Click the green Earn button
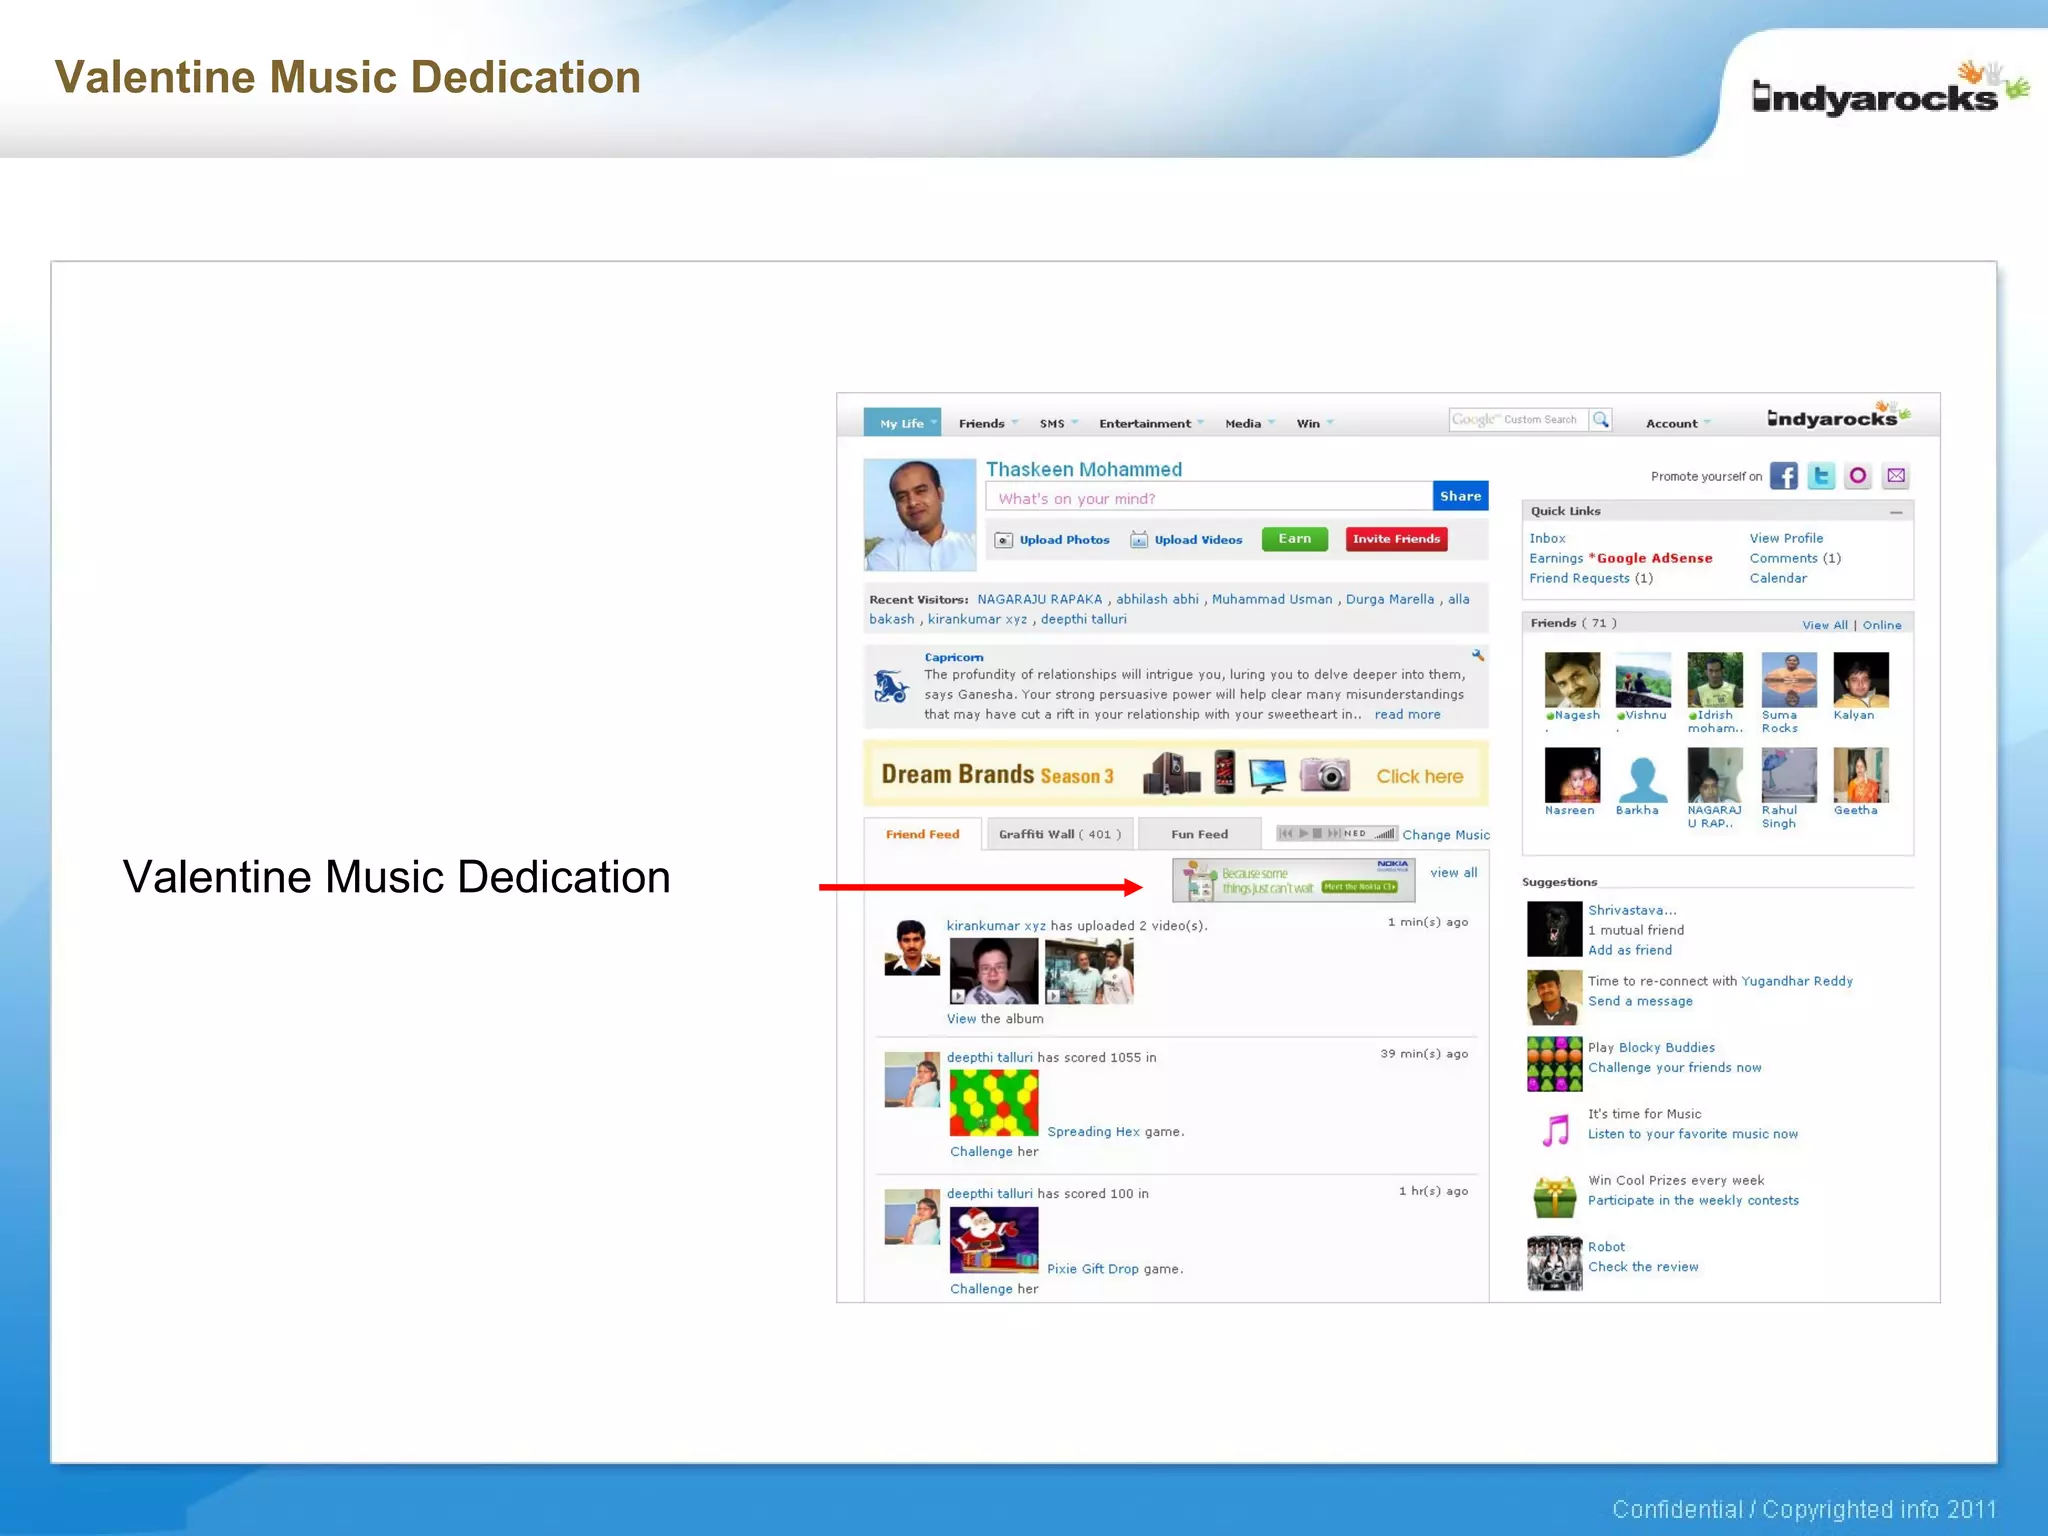The width and height of the screenshot is (2048, 1536). pyautogui.click(x=1294, y=539)
